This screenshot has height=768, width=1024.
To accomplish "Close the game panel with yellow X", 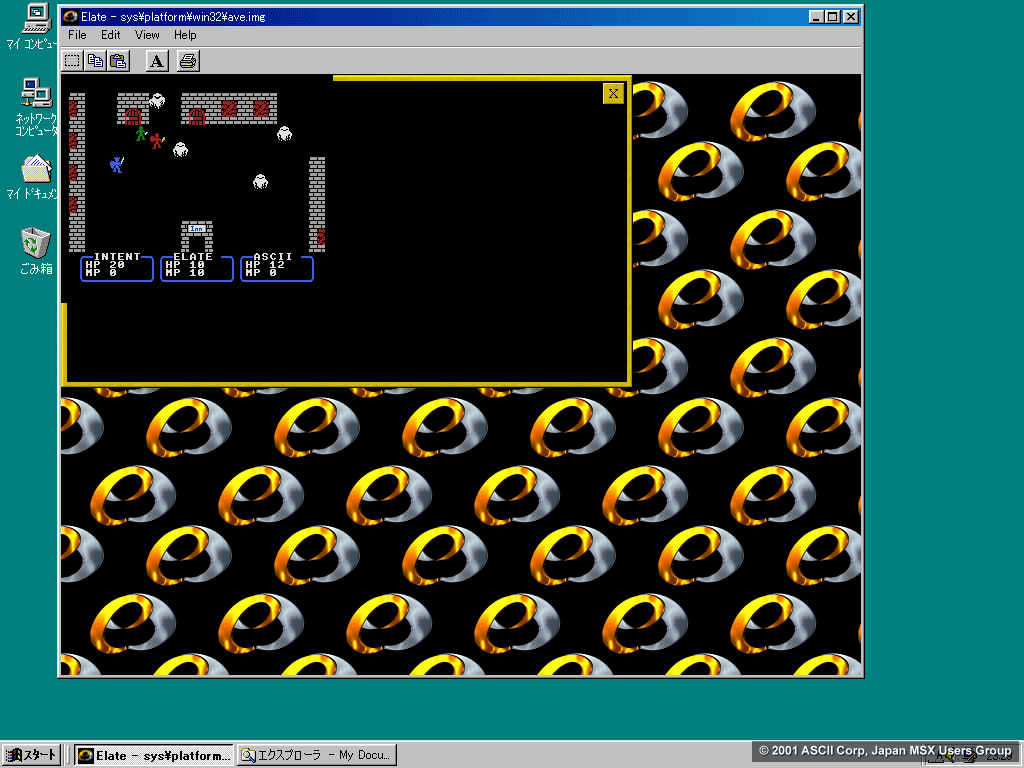I will [x=613, y=93].
